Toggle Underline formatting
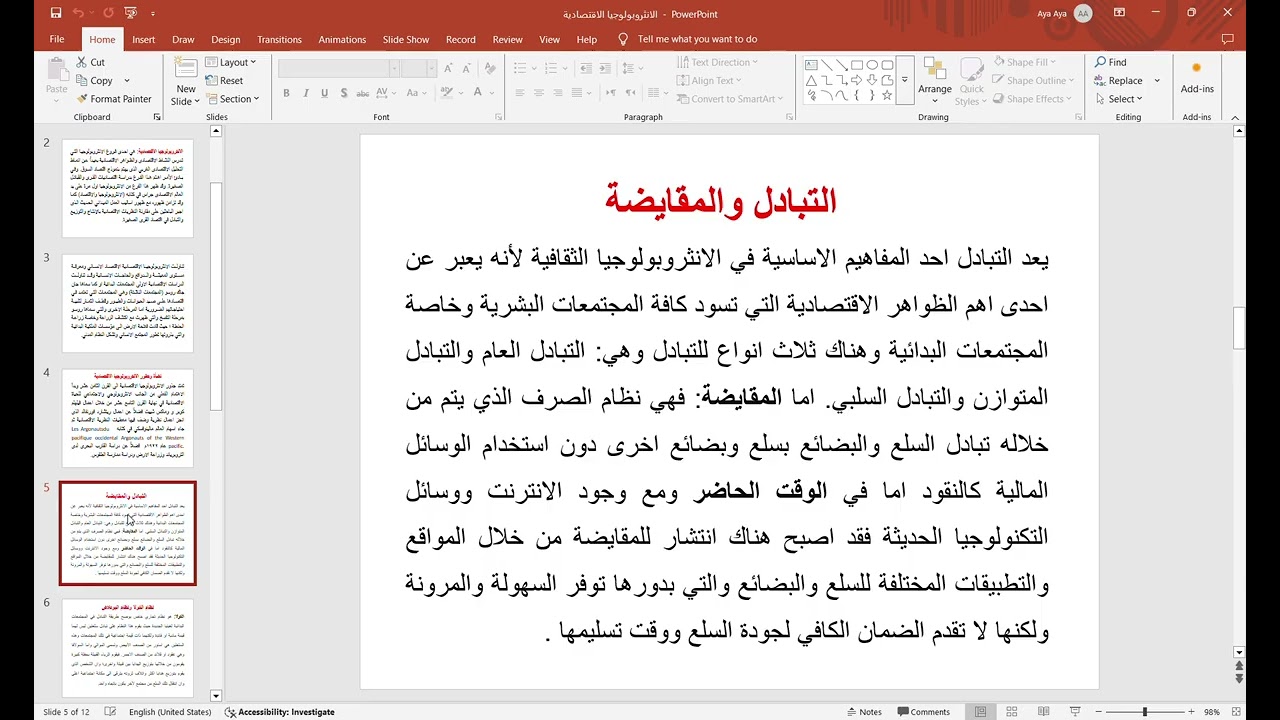1280x720 pixels. tap(325, 93)
